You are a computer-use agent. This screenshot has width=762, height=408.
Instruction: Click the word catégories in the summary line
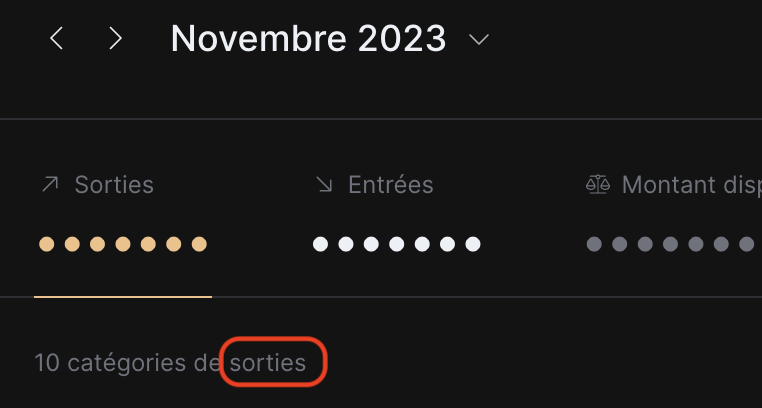point(127,363)
